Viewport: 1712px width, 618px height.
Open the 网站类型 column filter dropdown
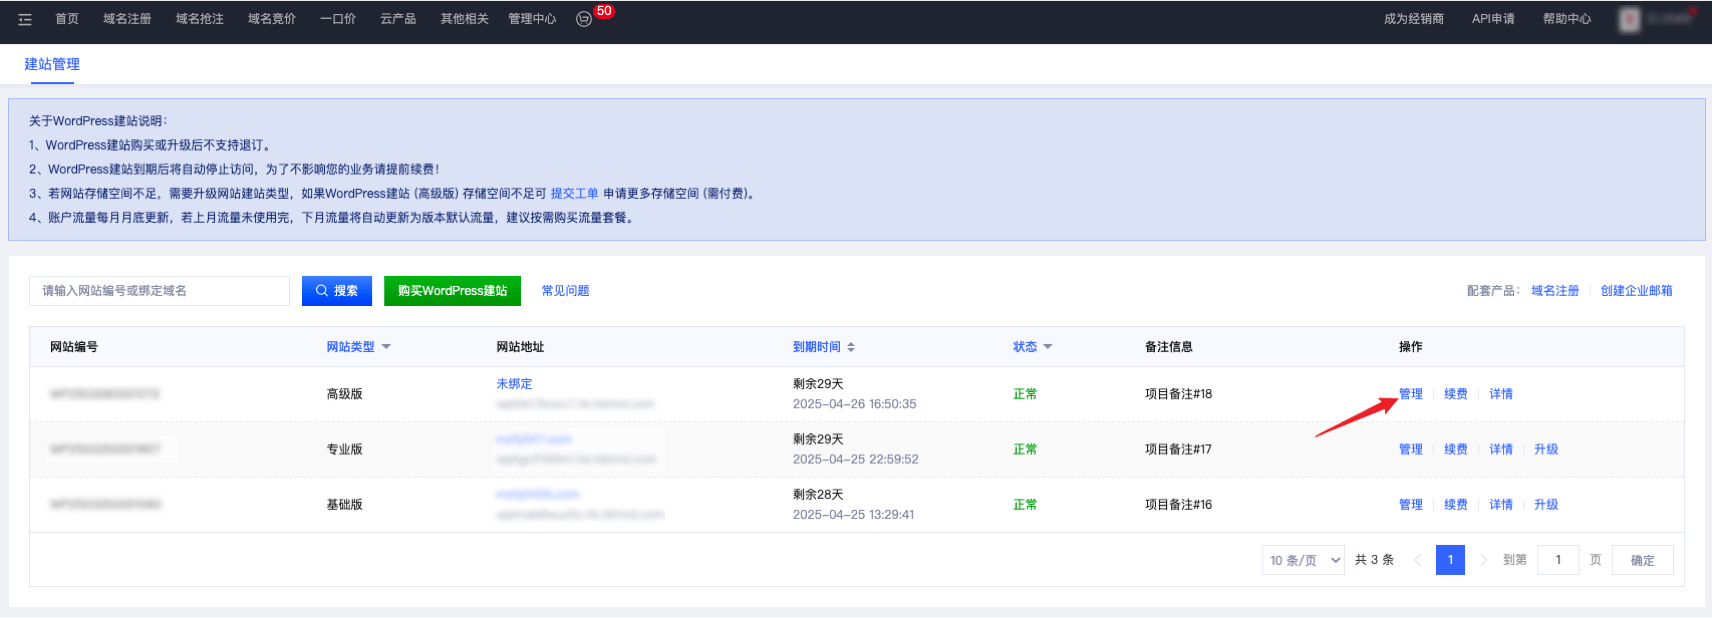pos(386,347)
